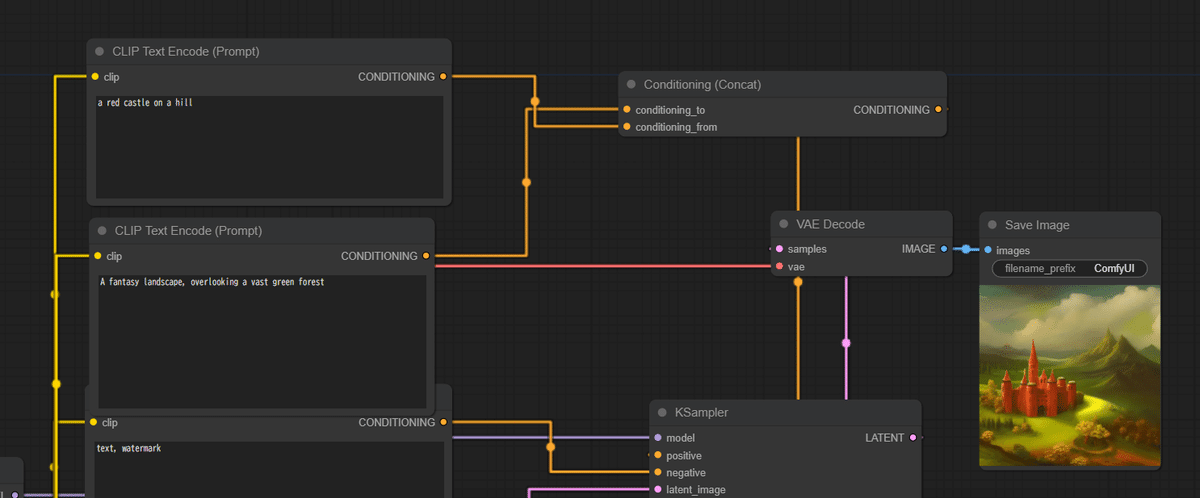Collapse the KSampler node via its title dot
This screenshot has height=498, width=1200.
[x=662, y=412]
